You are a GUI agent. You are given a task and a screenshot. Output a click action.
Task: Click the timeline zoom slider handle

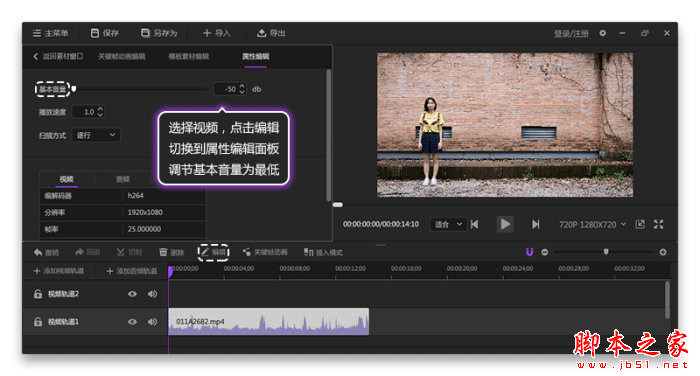606,252
